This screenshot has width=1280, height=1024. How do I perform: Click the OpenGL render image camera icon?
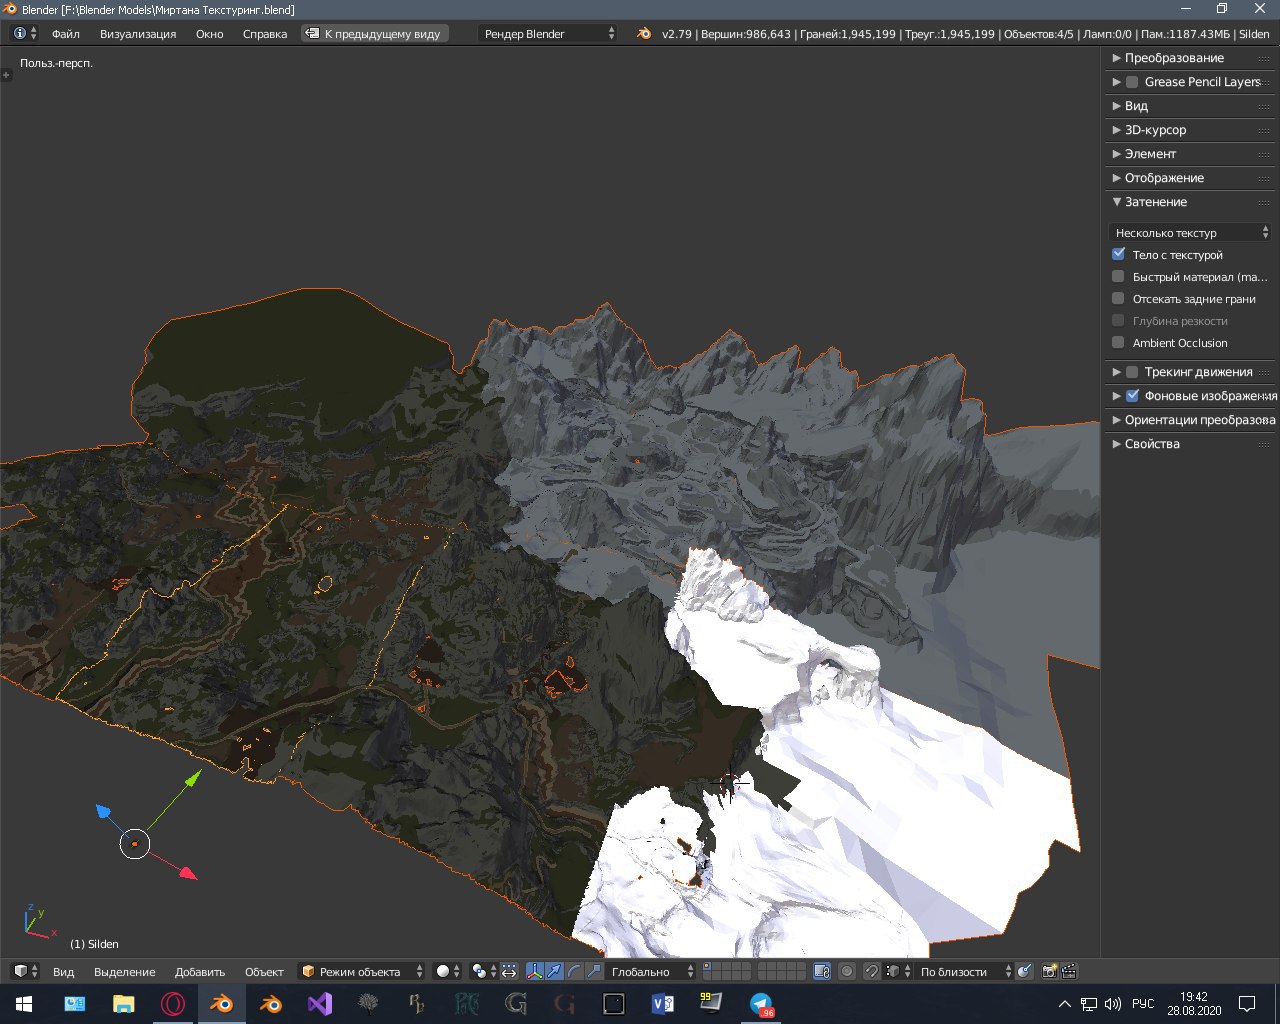tap(1050, 971)
